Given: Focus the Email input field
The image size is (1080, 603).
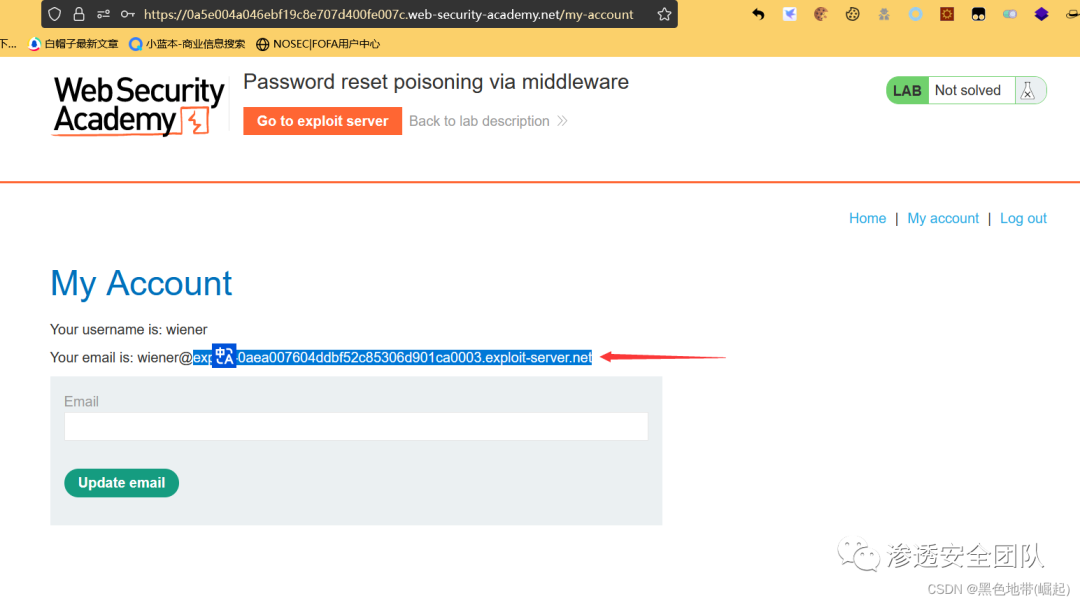Looking at the screenshot, I should tap(356, 427).
